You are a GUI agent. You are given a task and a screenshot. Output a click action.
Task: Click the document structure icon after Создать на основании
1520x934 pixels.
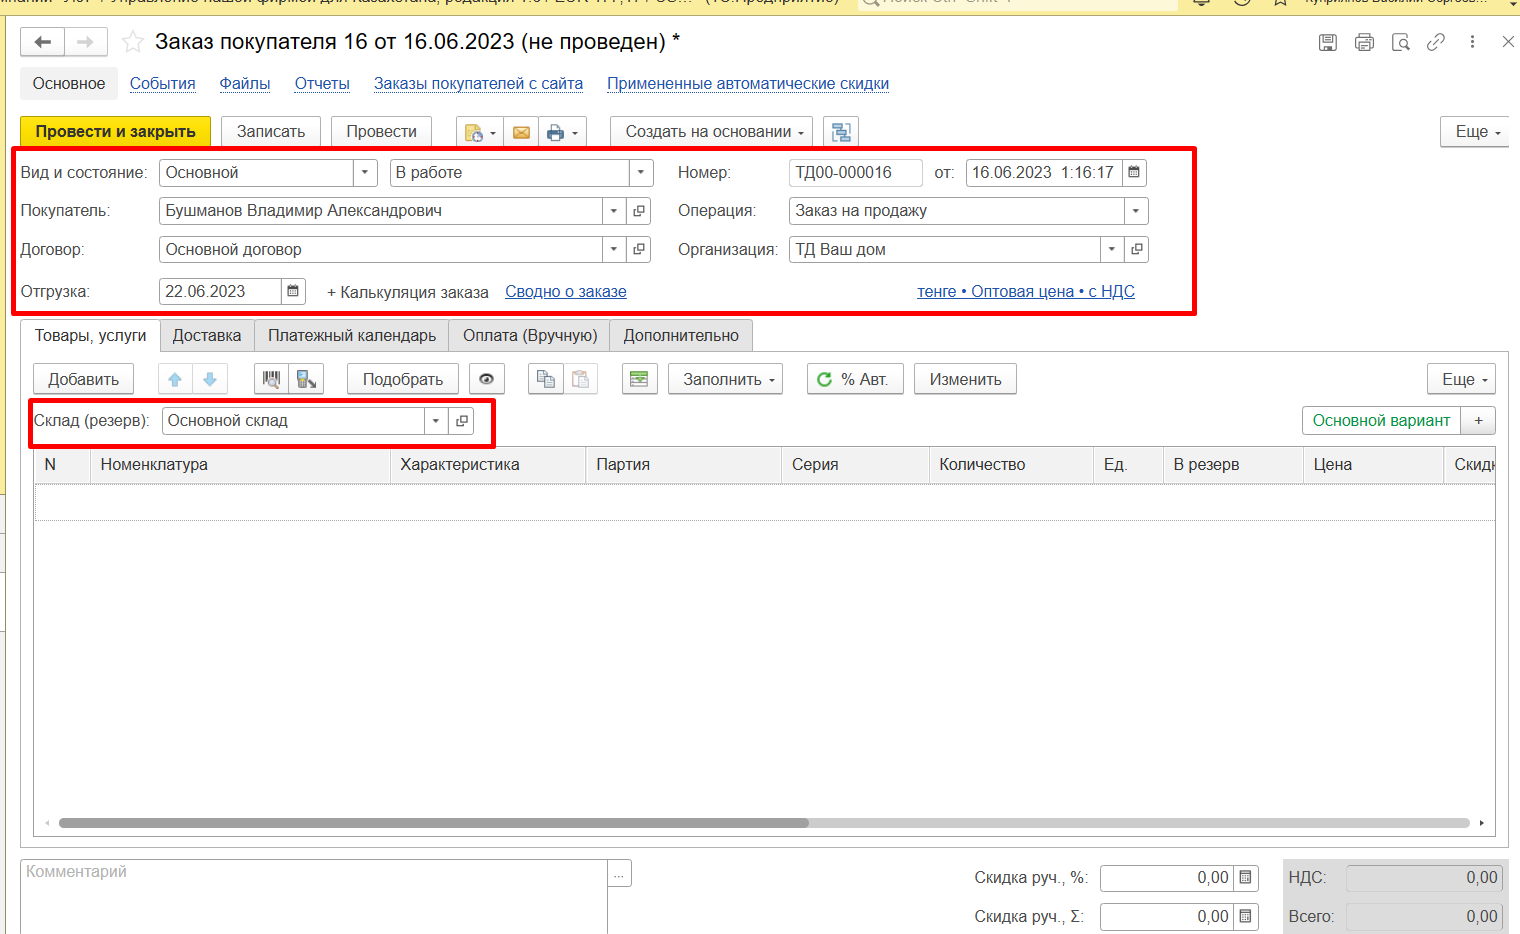[841, 132]
